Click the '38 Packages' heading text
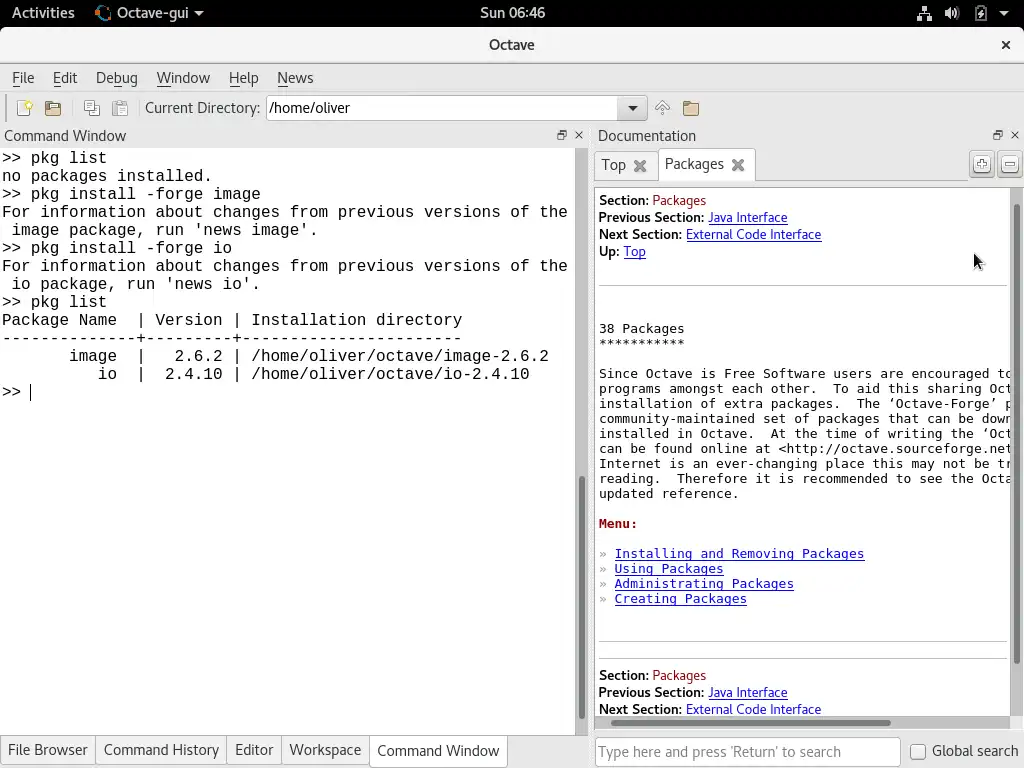Screen dimensions: 1024x768 641,328
